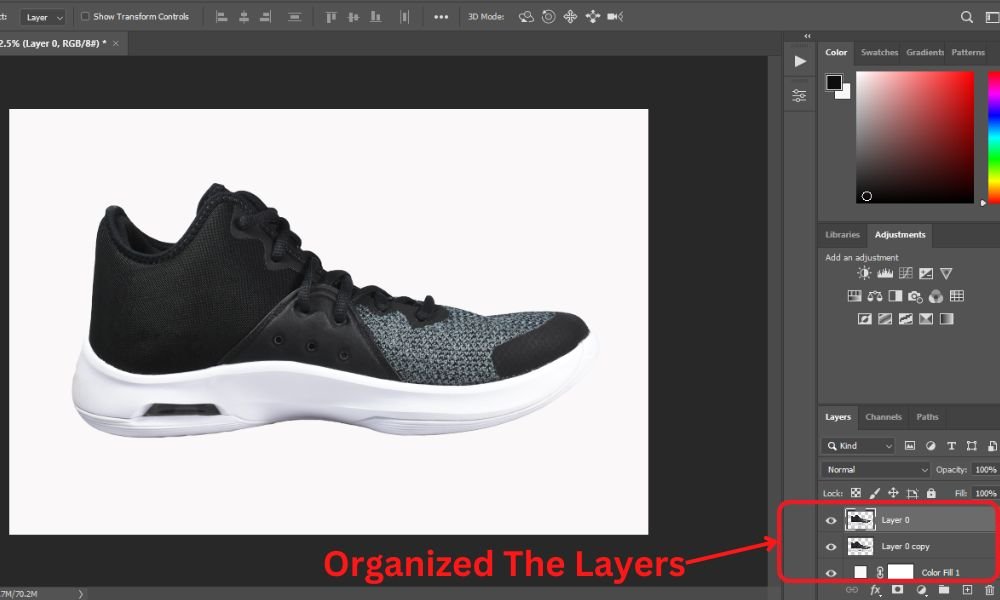1000x600 pixels.
Task: Click the Align right edges icon
Action: [265, 17]
